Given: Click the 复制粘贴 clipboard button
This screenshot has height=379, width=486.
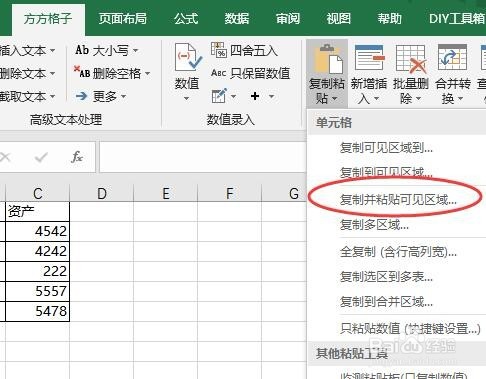Looking at the screenshot, I should [327, 74].
